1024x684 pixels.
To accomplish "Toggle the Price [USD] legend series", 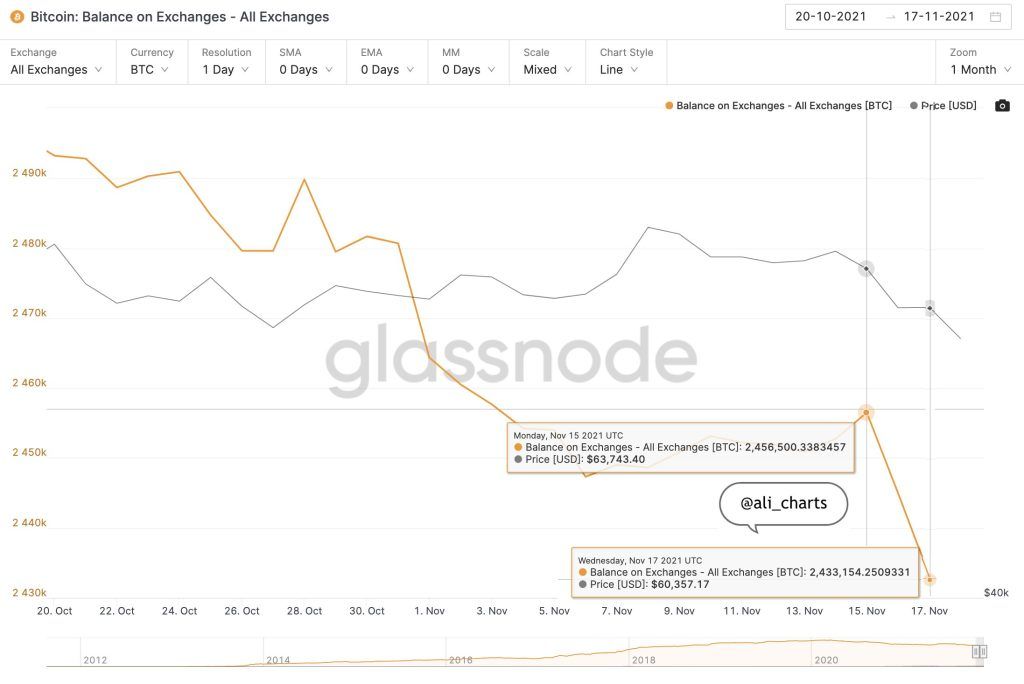I will [946, 106].
